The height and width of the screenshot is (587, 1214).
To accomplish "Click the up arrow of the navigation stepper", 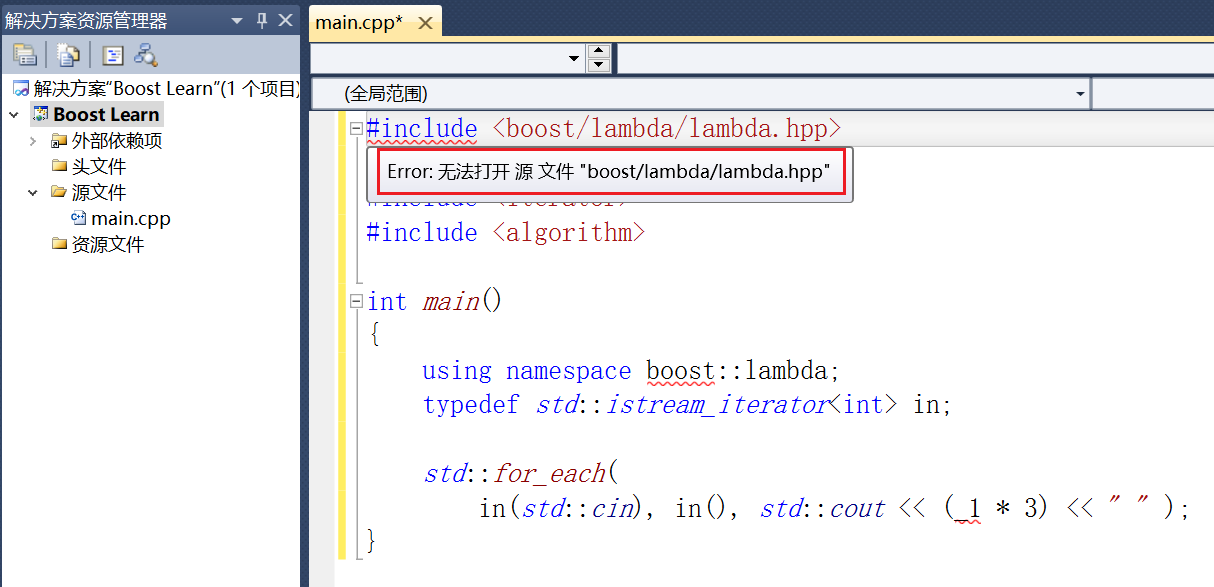I will coord(597,51).
